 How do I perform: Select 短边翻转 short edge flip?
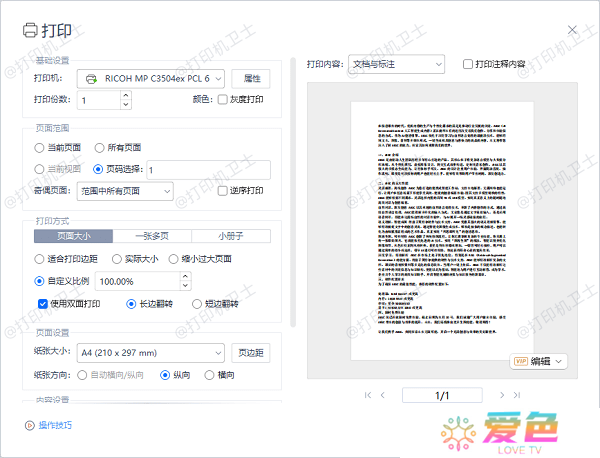coord(197,304)
